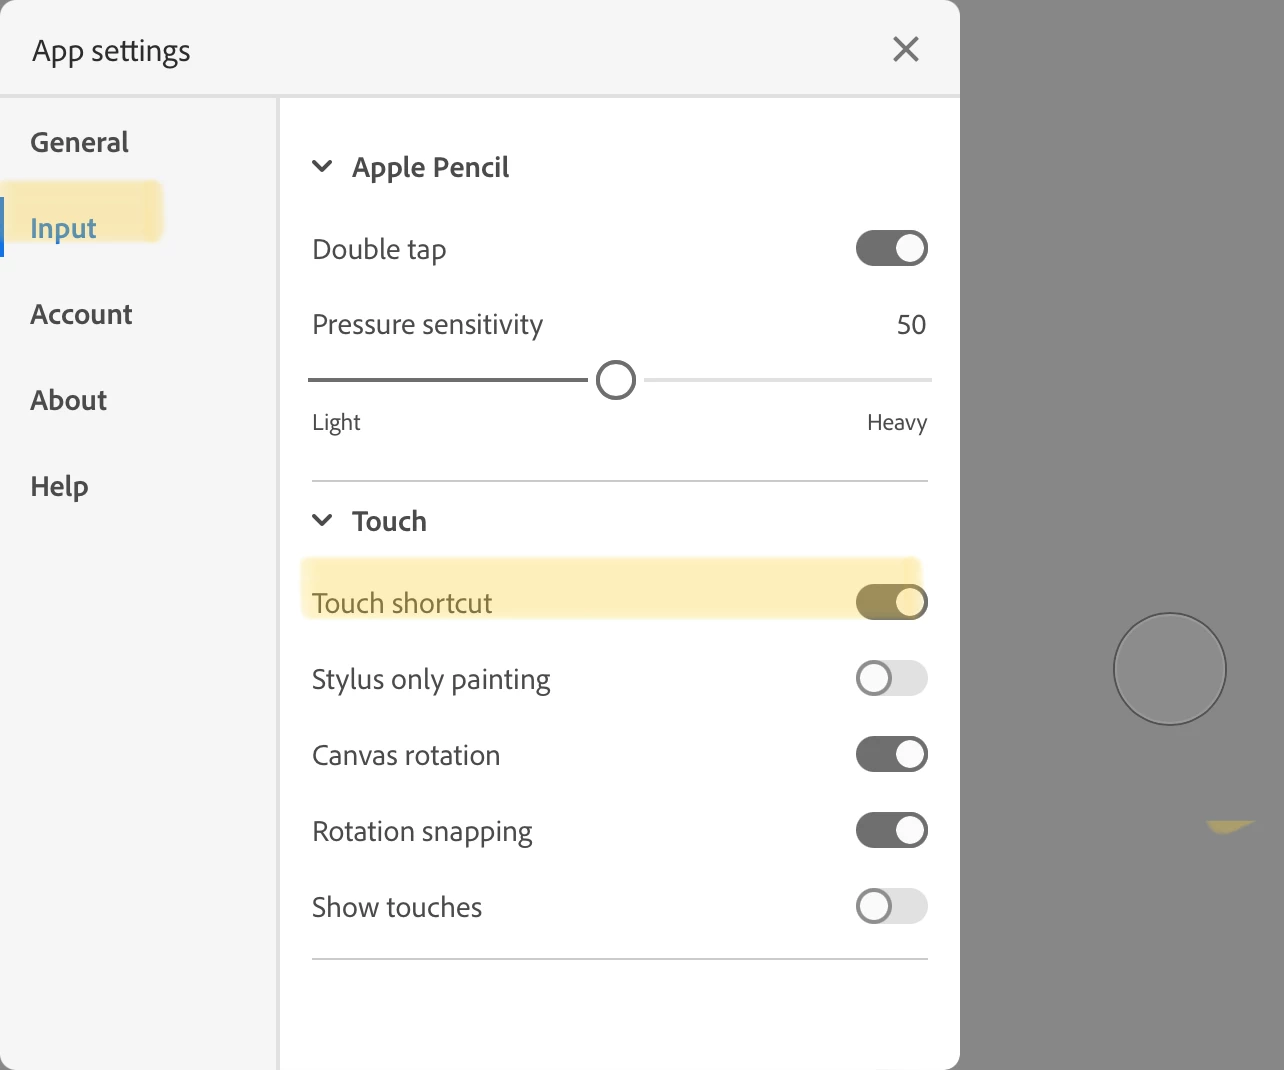Turn off Canvas rotation
The height and width of the screenshot is (1070, 1284).
point(892,754)
